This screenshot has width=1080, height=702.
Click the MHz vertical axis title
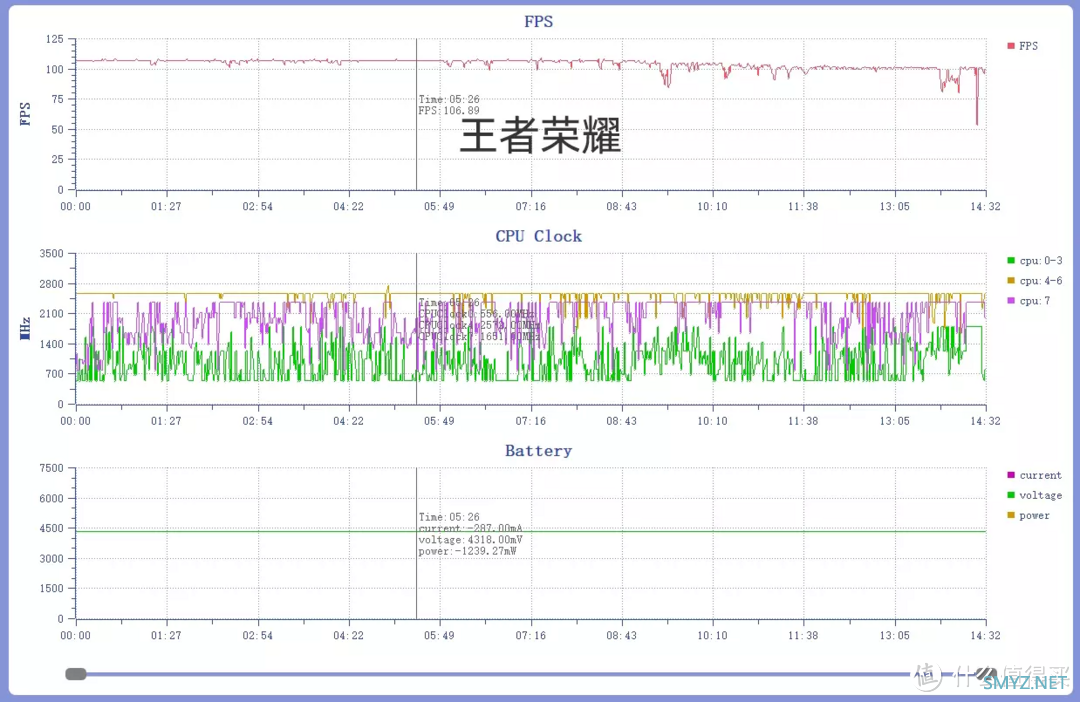[25, 329]
